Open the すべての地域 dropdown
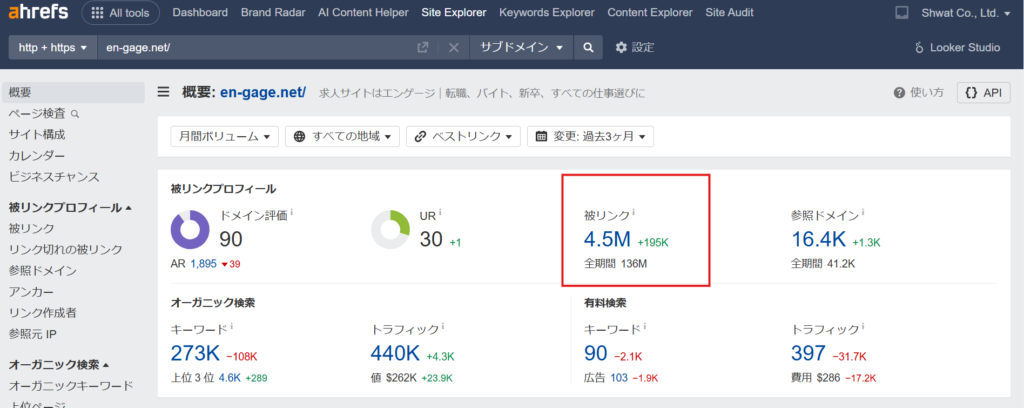Screen dimensions: 1024x408 click(342, 136)
